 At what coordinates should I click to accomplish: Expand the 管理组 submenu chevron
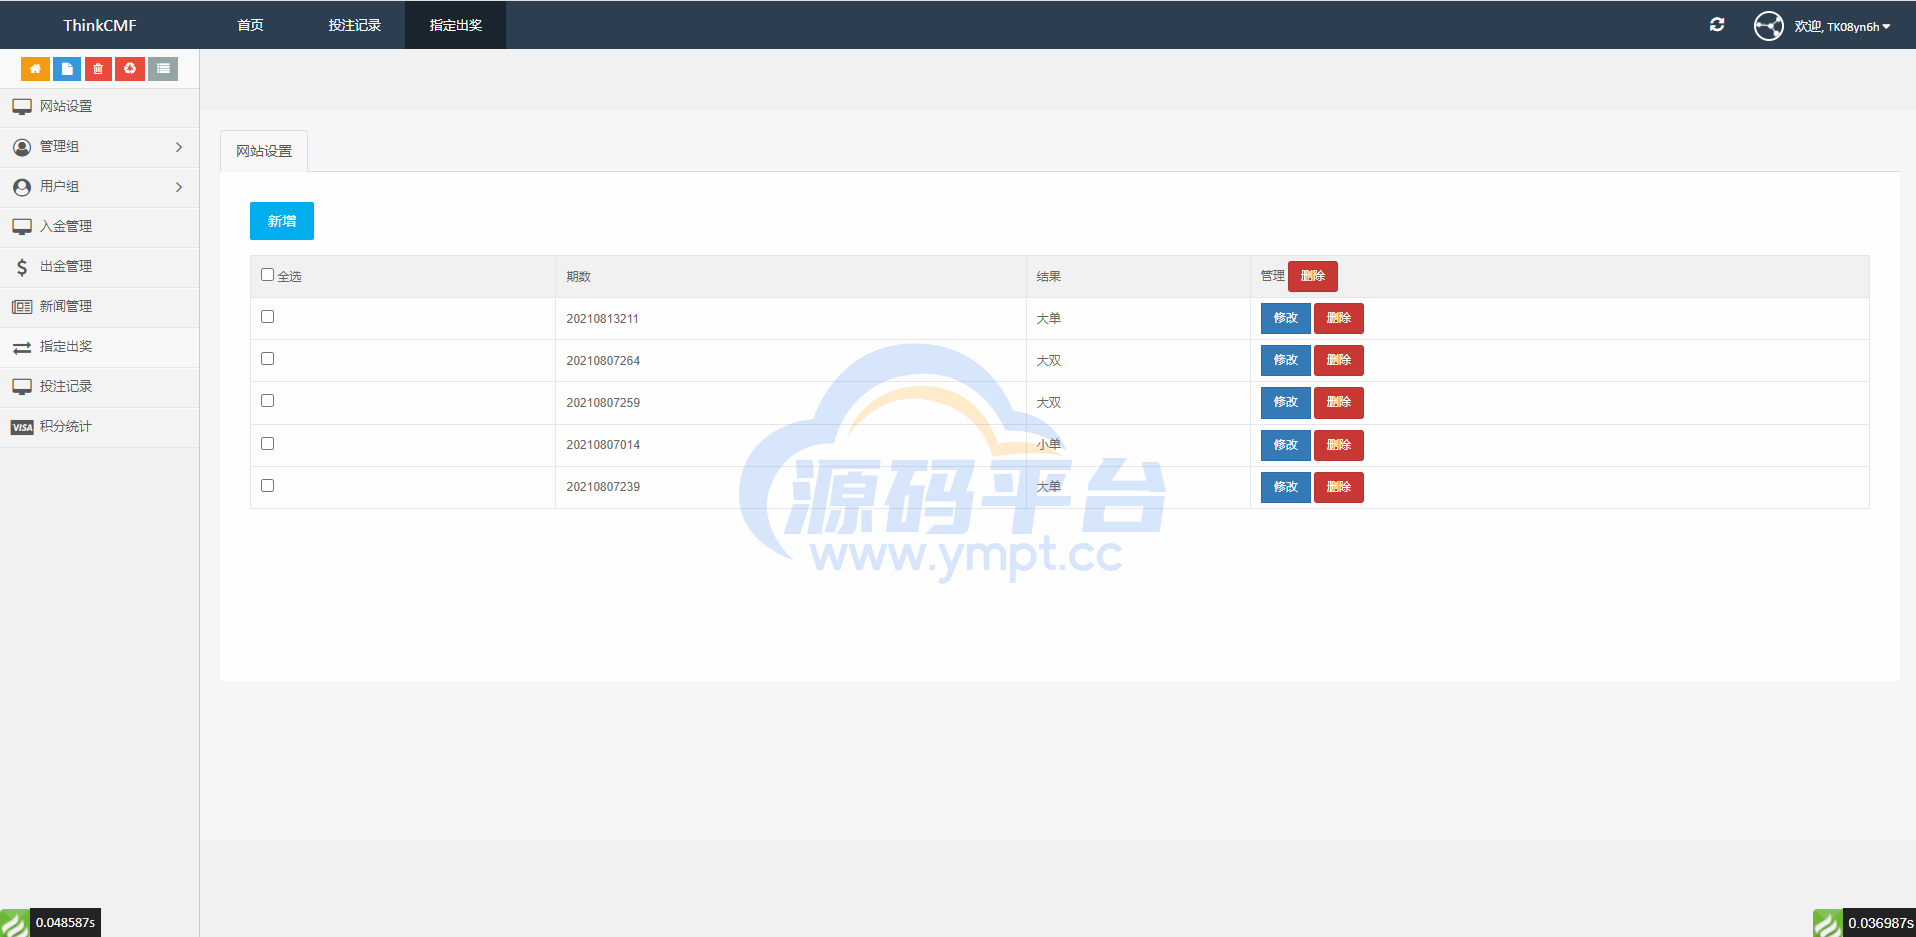[179, 147]
